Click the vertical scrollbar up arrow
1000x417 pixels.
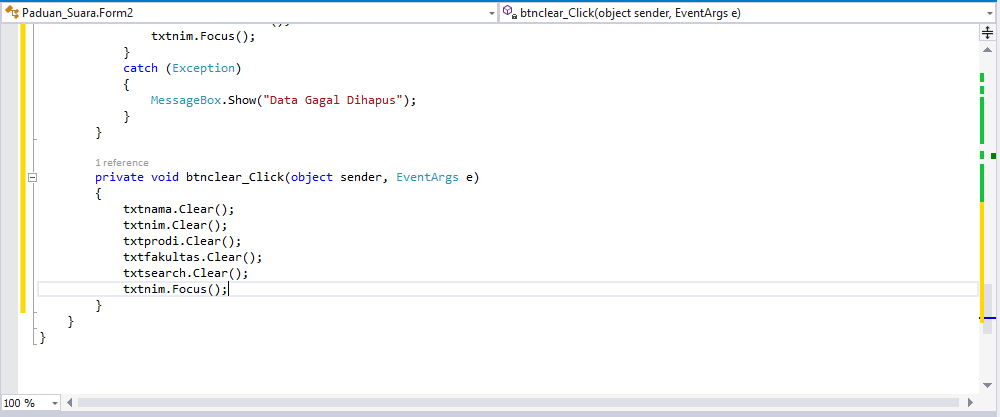[x=987, y=48]
